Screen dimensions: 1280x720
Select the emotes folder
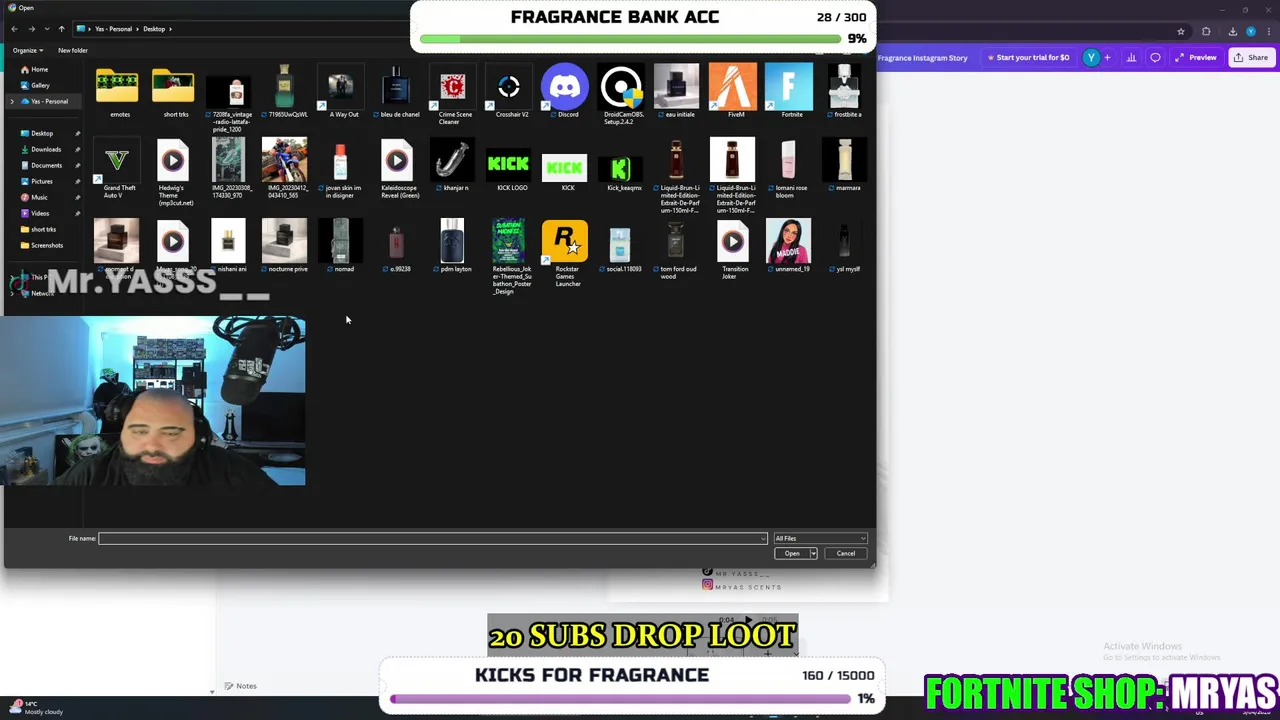tap(118, 92)
